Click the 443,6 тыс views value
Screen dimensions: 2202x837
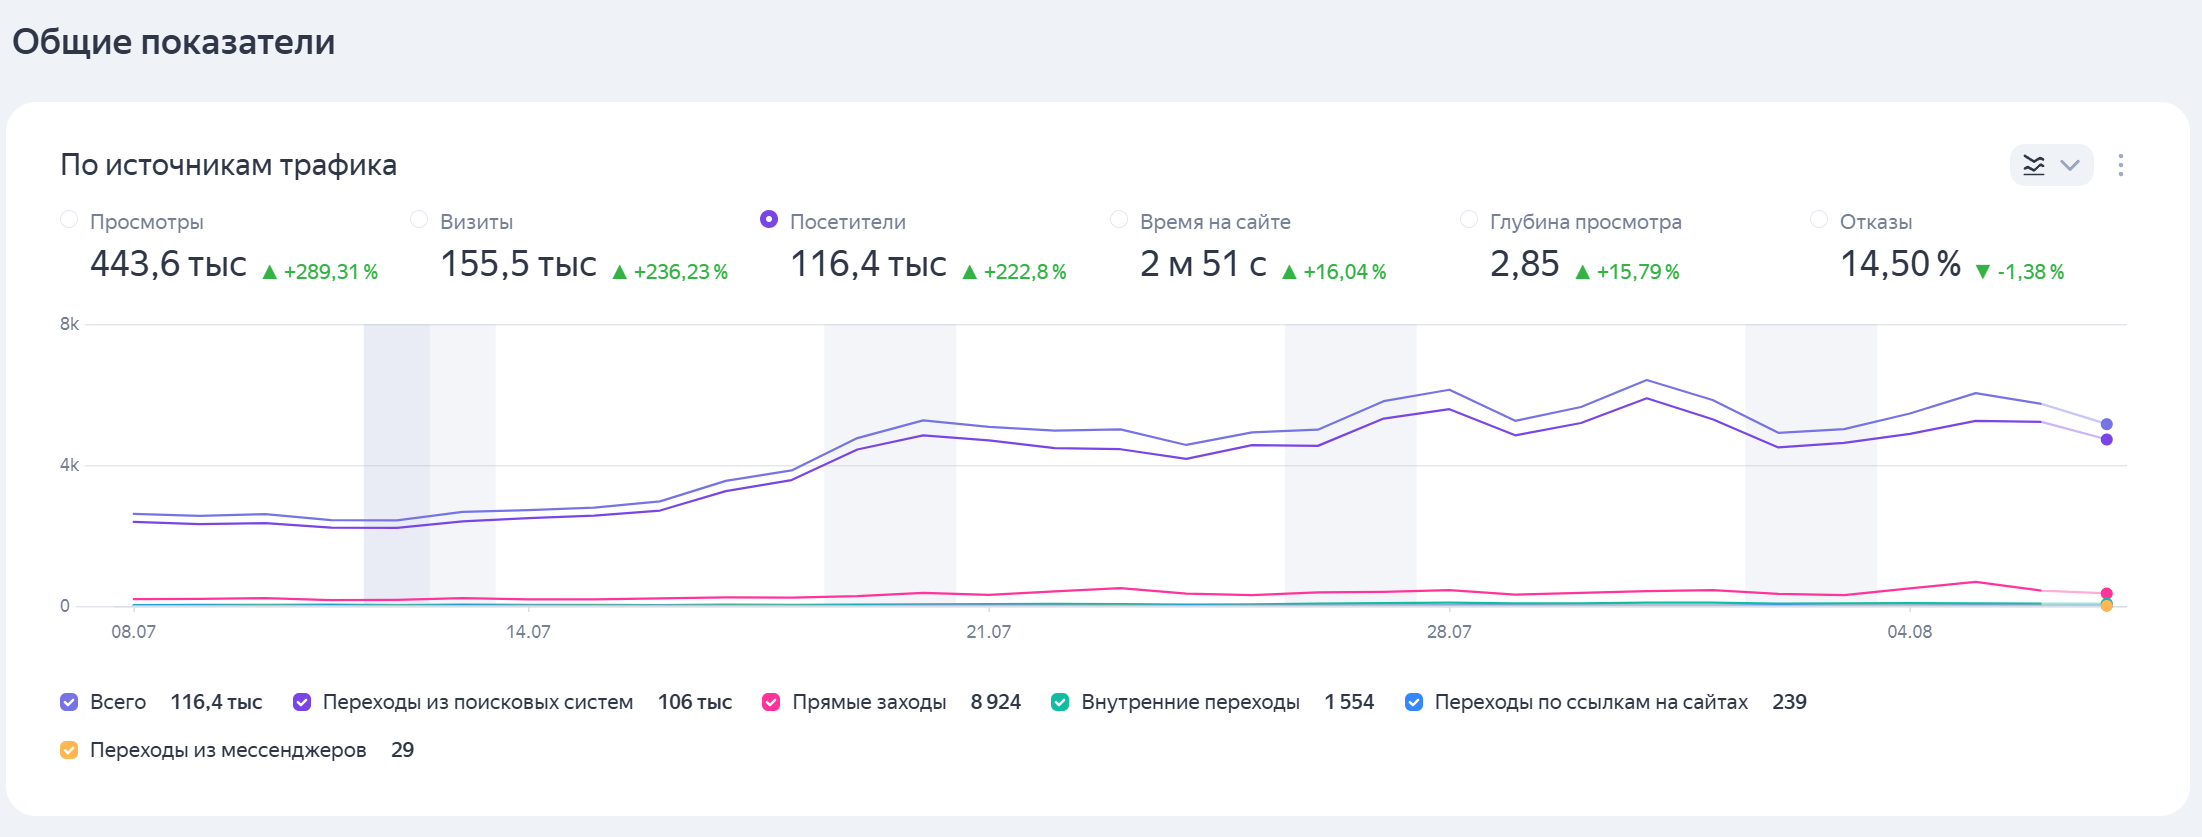[168, 264]
